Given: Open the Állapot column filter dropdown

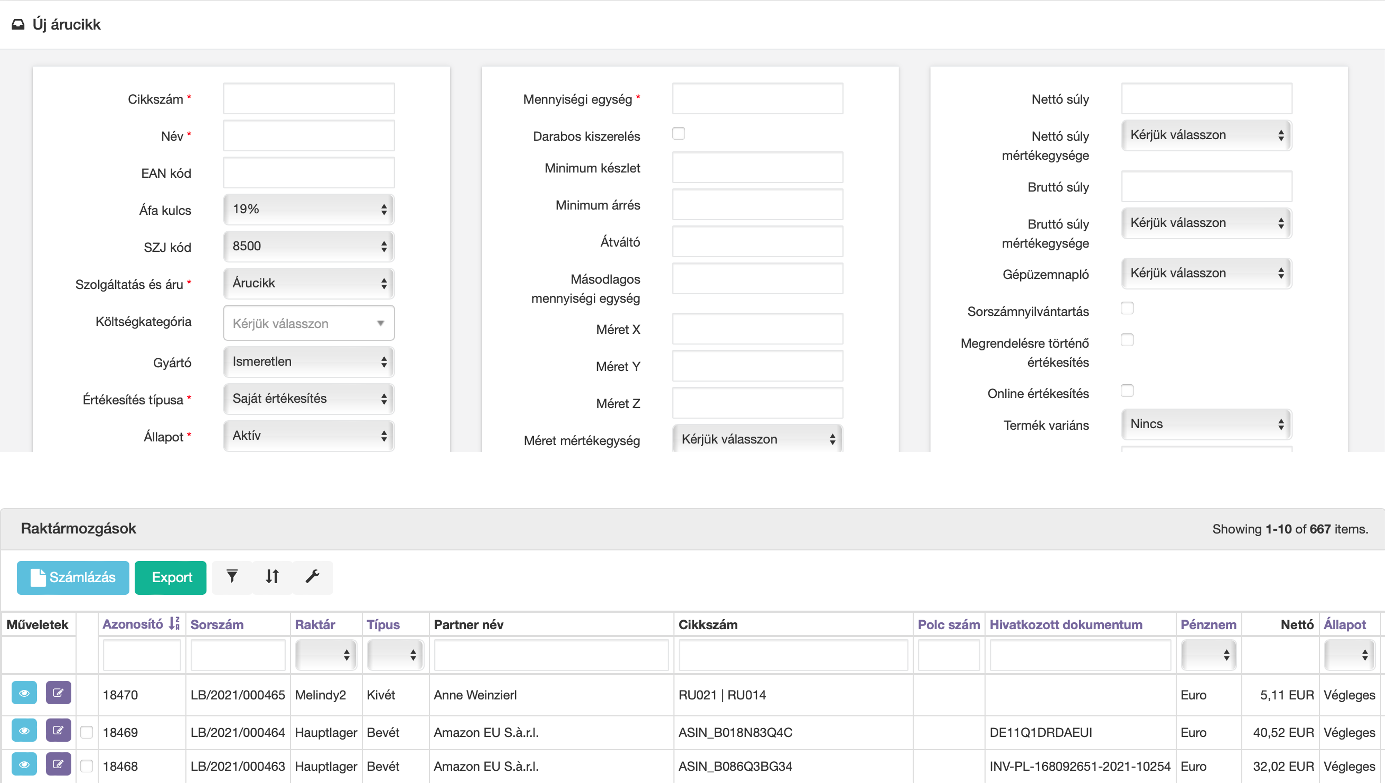Looking at the screenshot, I should [1350, 655].
